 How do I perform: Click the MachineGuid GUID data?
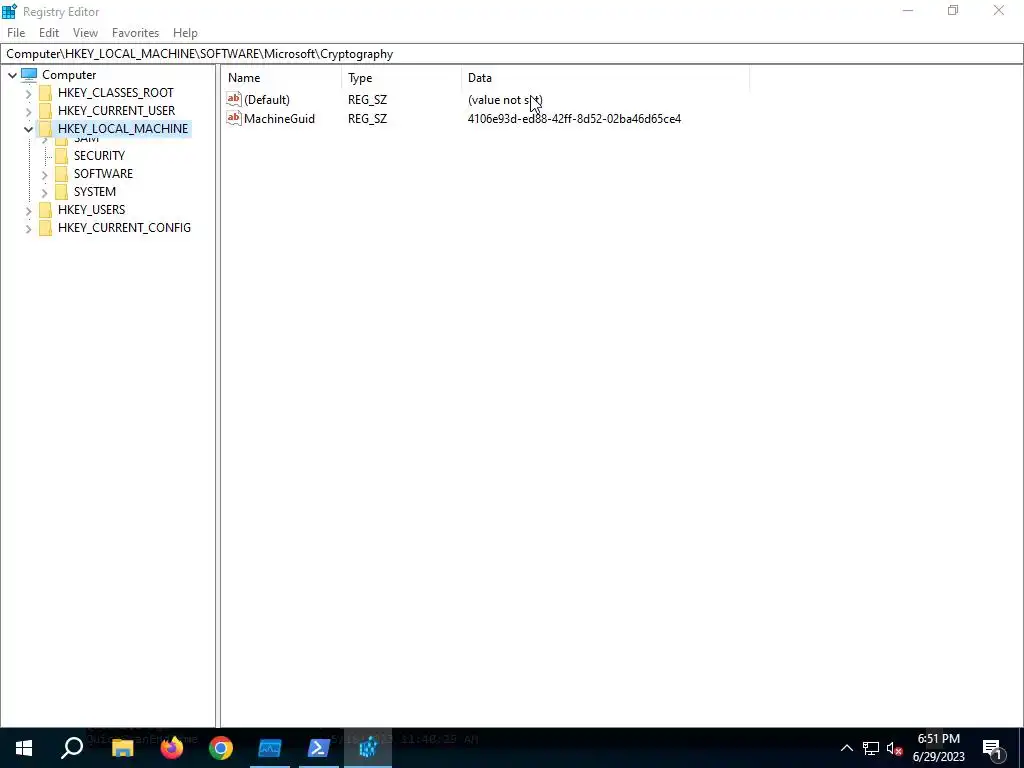pos(574,119)
